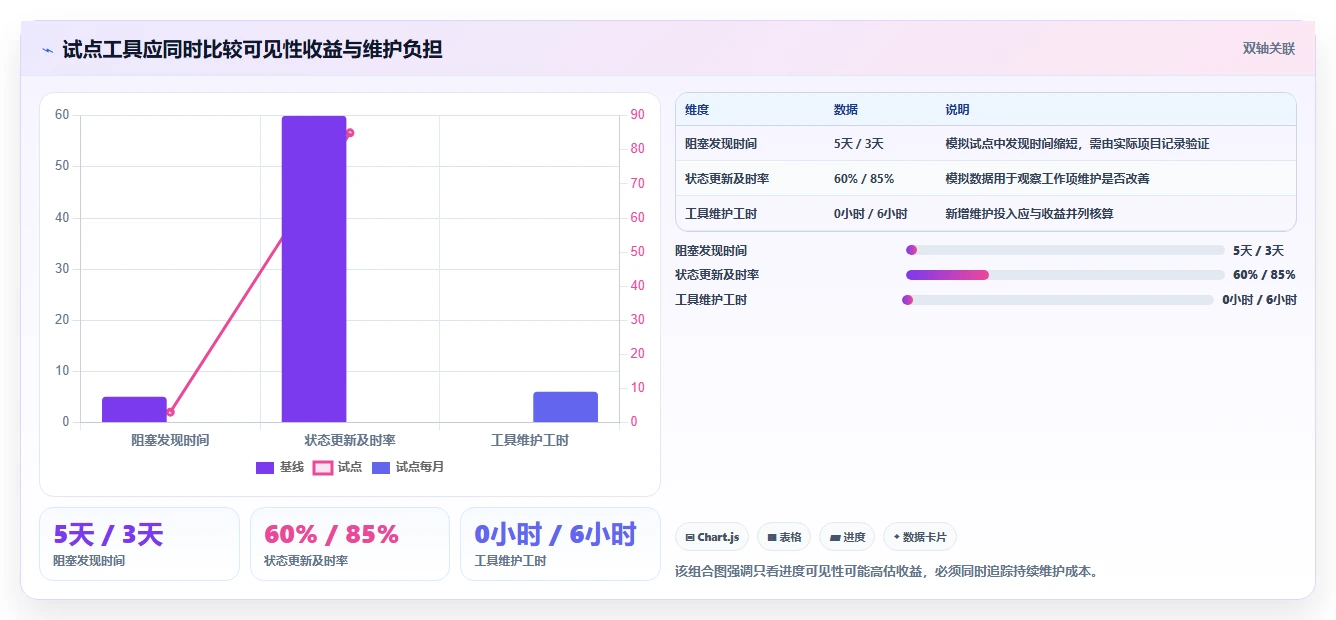Click the purple 基线 legend color box

coord(265,467)
